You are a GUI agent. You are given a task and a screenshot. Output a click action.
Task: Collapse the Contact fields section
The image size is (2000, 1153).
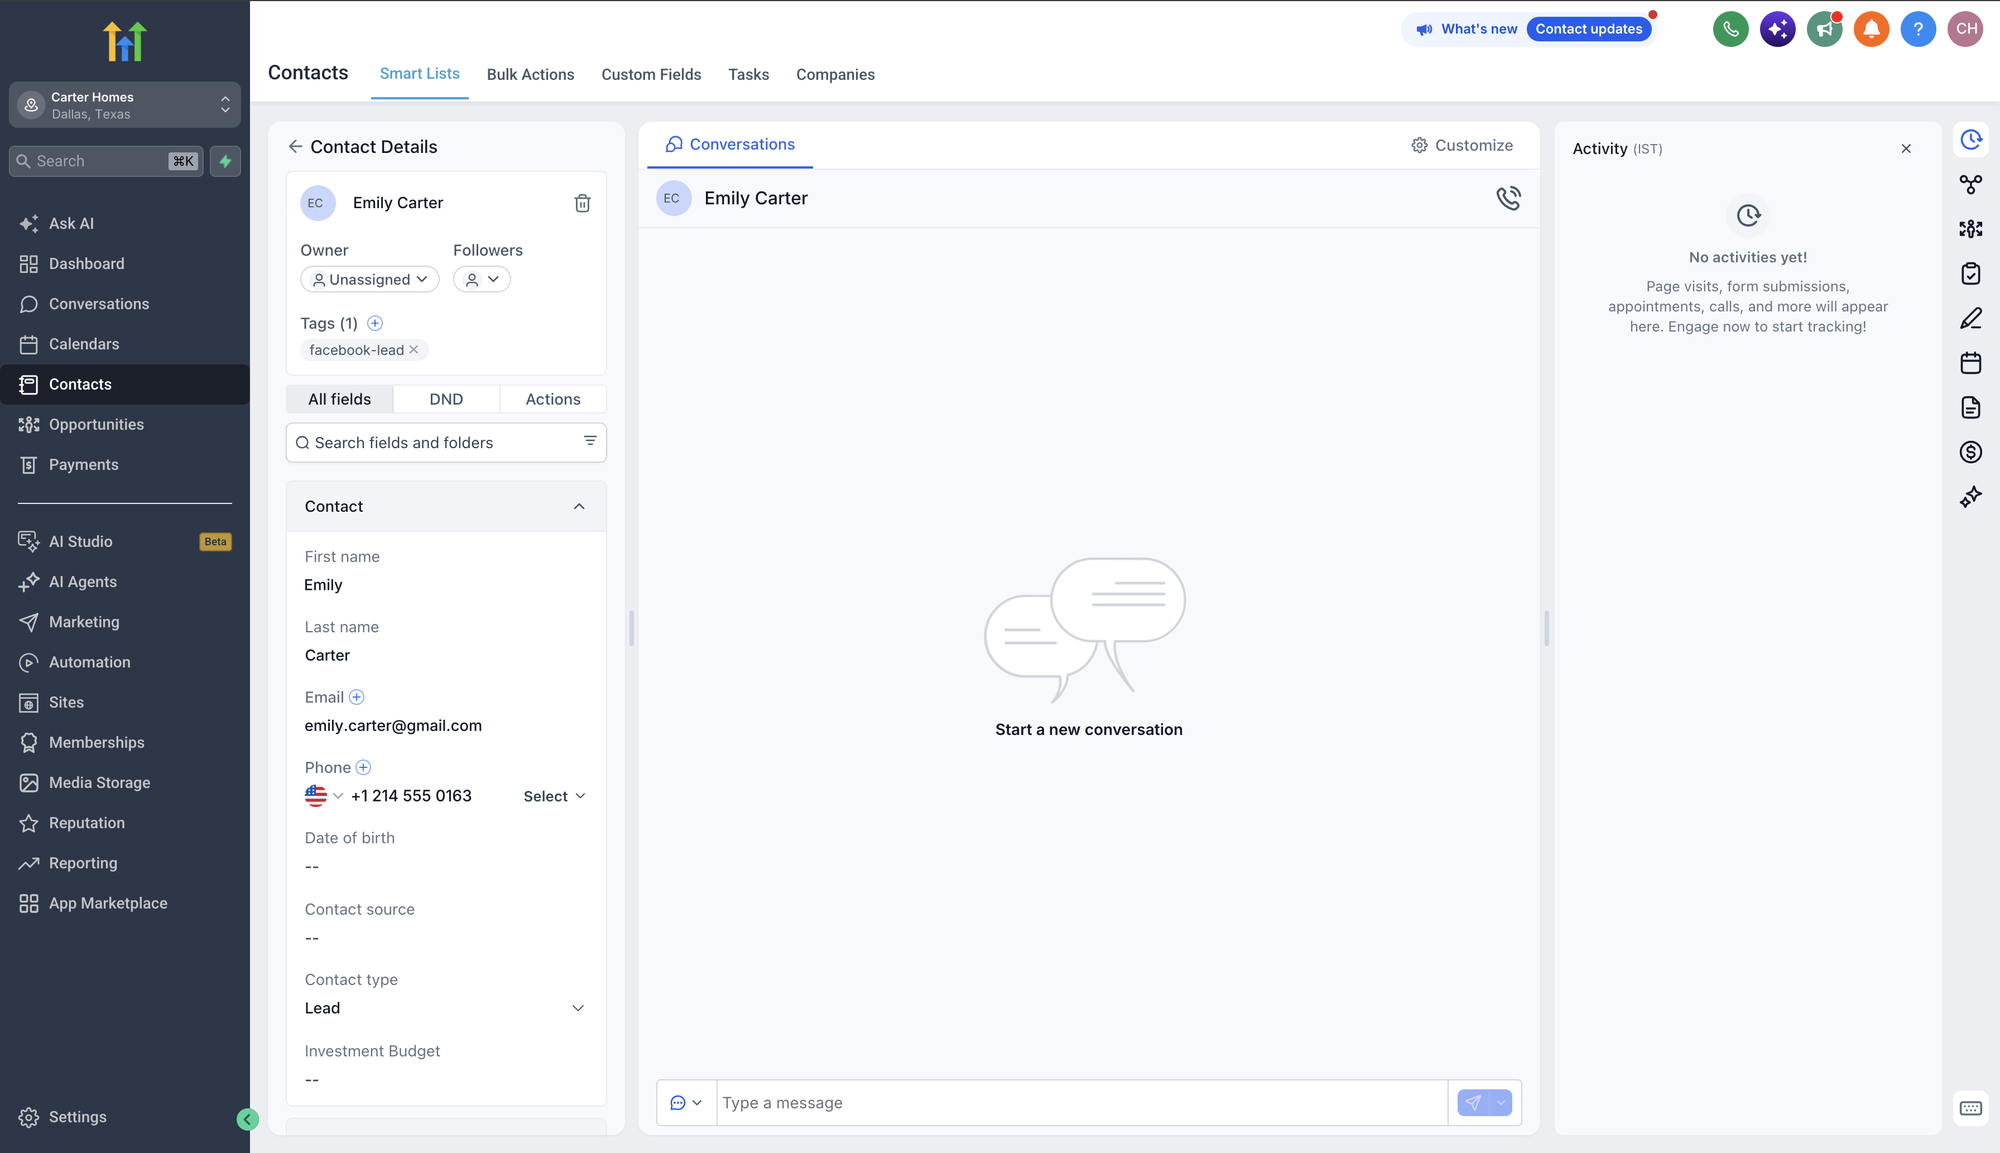coord(579,506)
